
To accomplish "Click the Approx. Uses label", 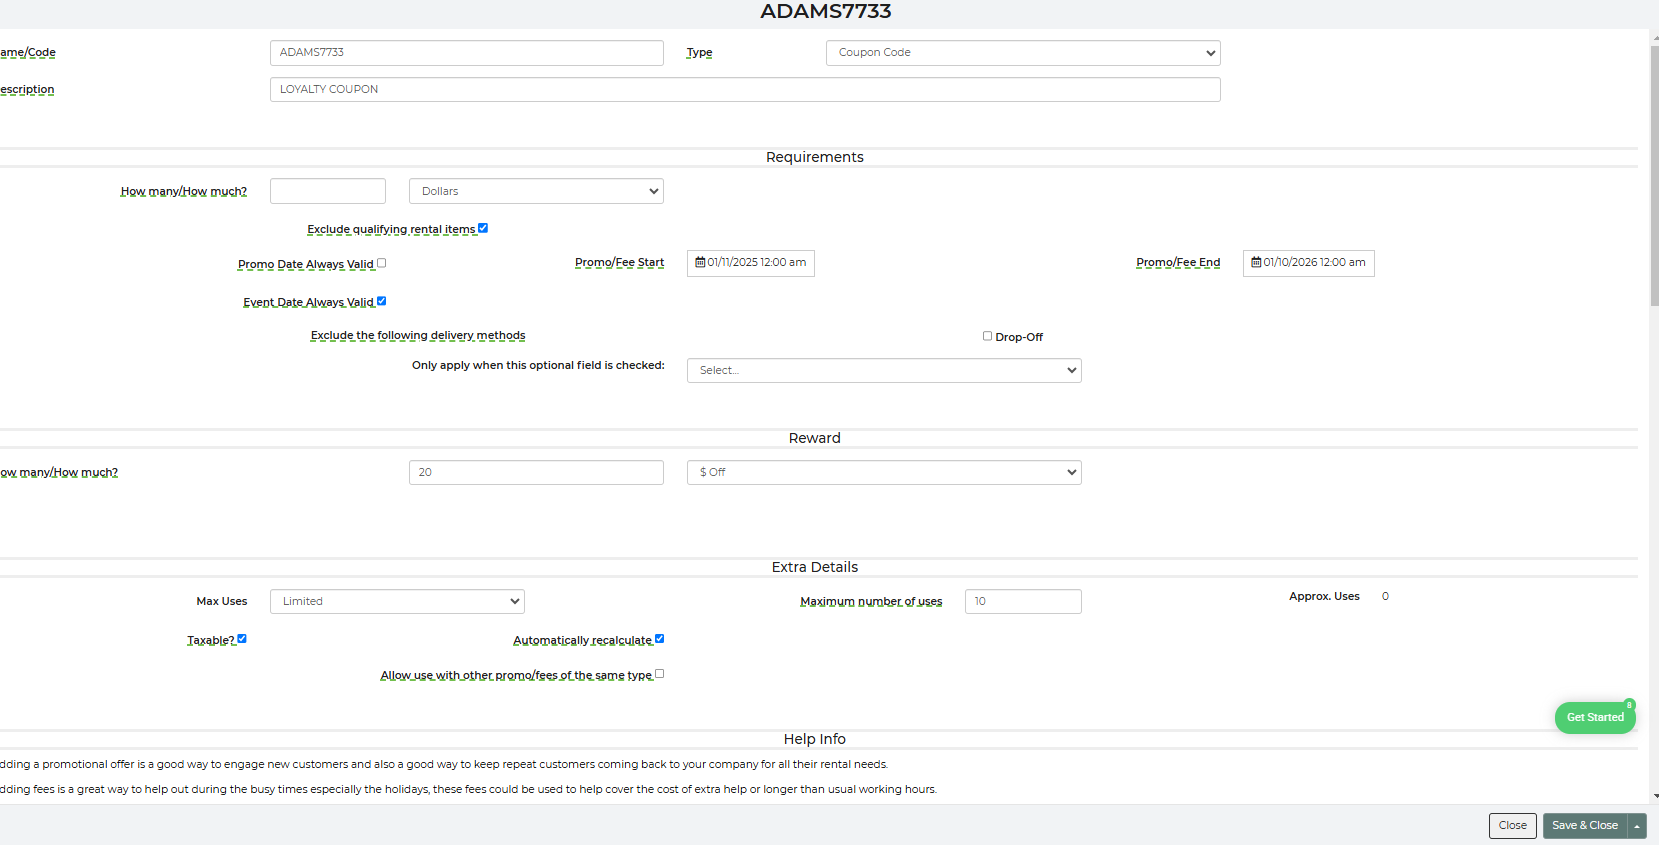I will click(1324, 596).
